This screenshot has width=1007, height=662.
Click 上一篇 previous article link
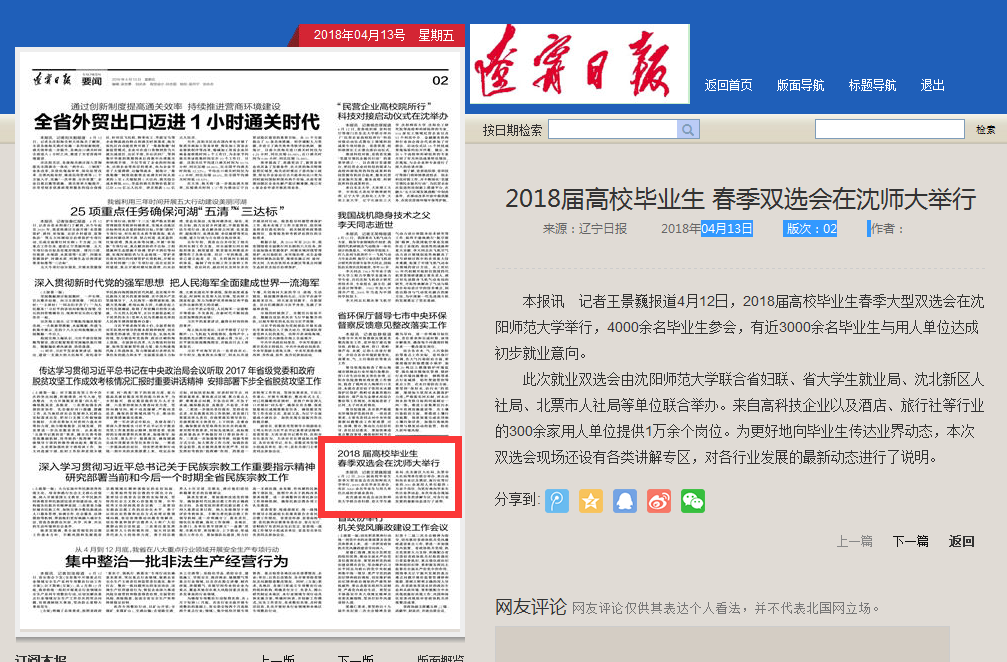(854, 541)
